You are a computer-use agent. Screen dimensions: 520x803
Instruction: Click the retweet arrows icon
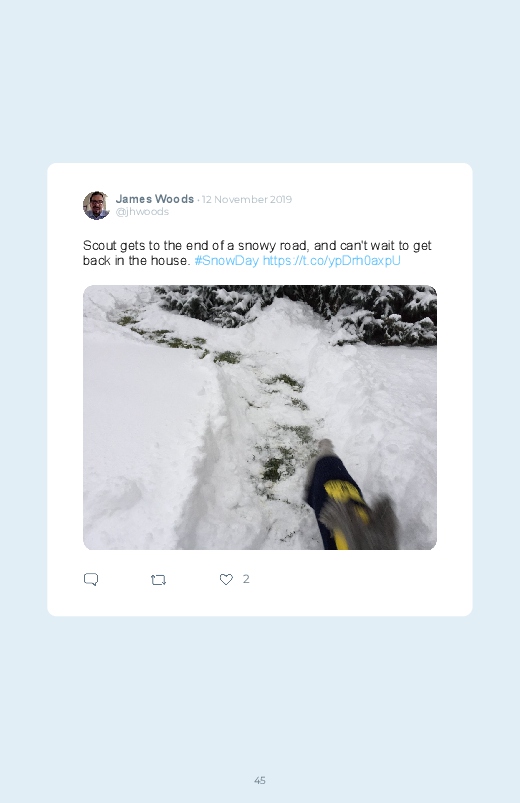coord(158,580)
